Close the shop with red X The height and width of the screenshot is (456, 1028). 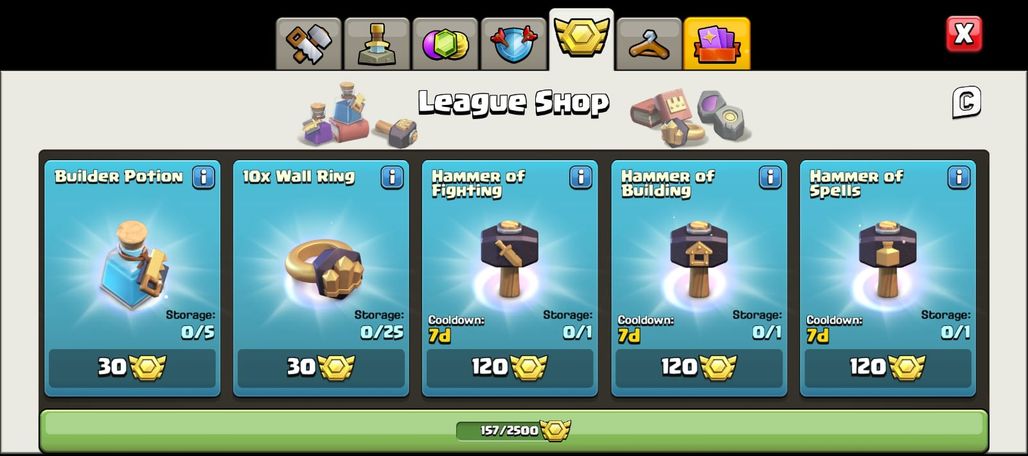coord(964,34)
